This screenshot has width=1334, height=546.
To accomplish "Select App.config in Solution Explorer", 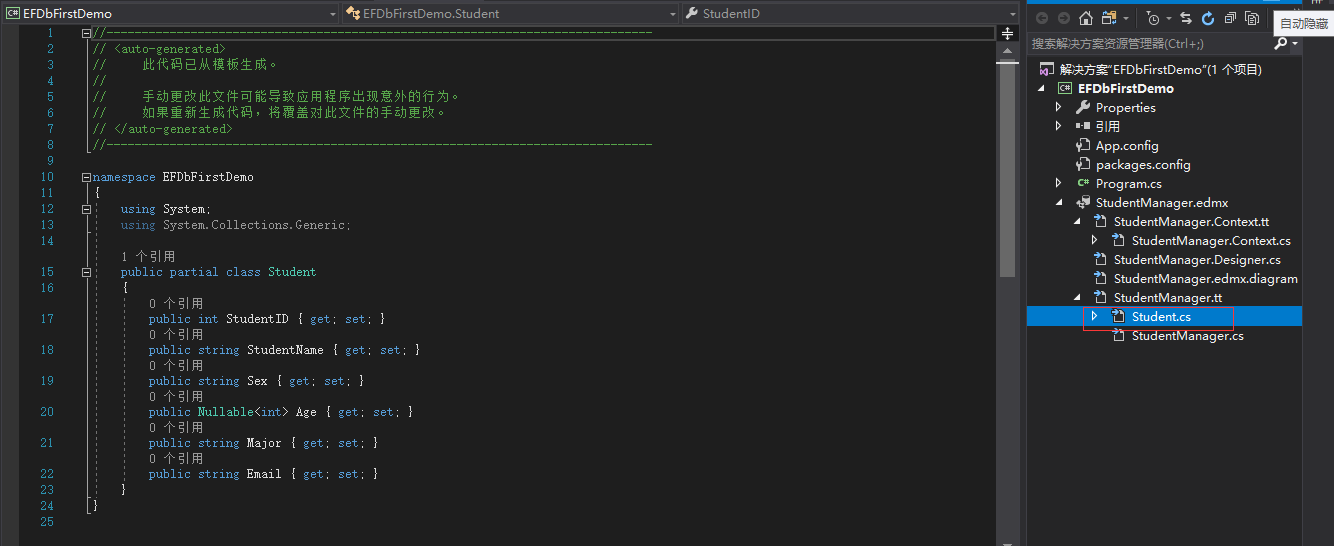I will tap(1127, 145).
